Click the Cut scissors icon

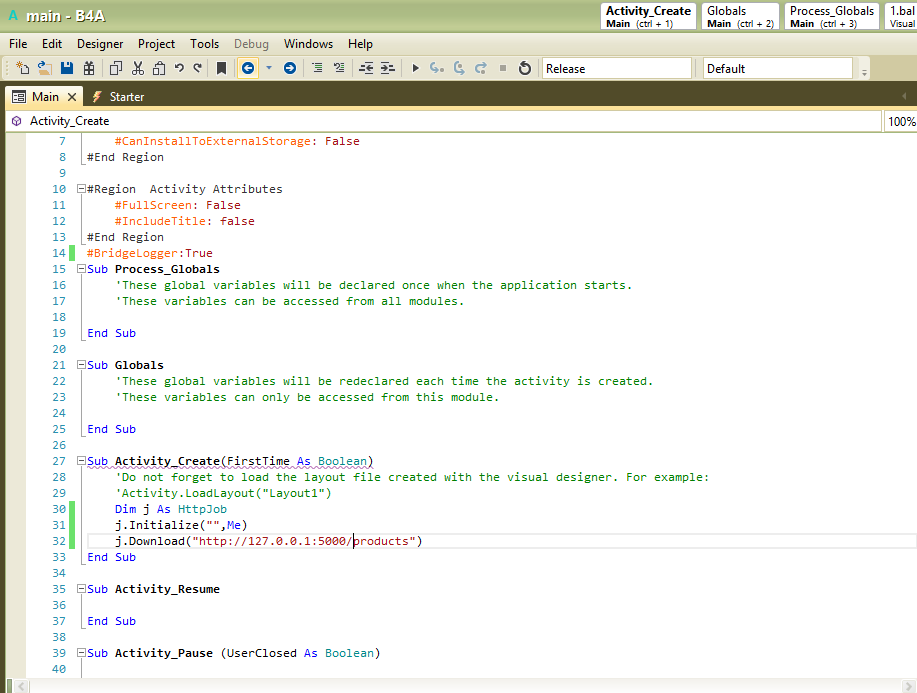[x=137, y=68]
